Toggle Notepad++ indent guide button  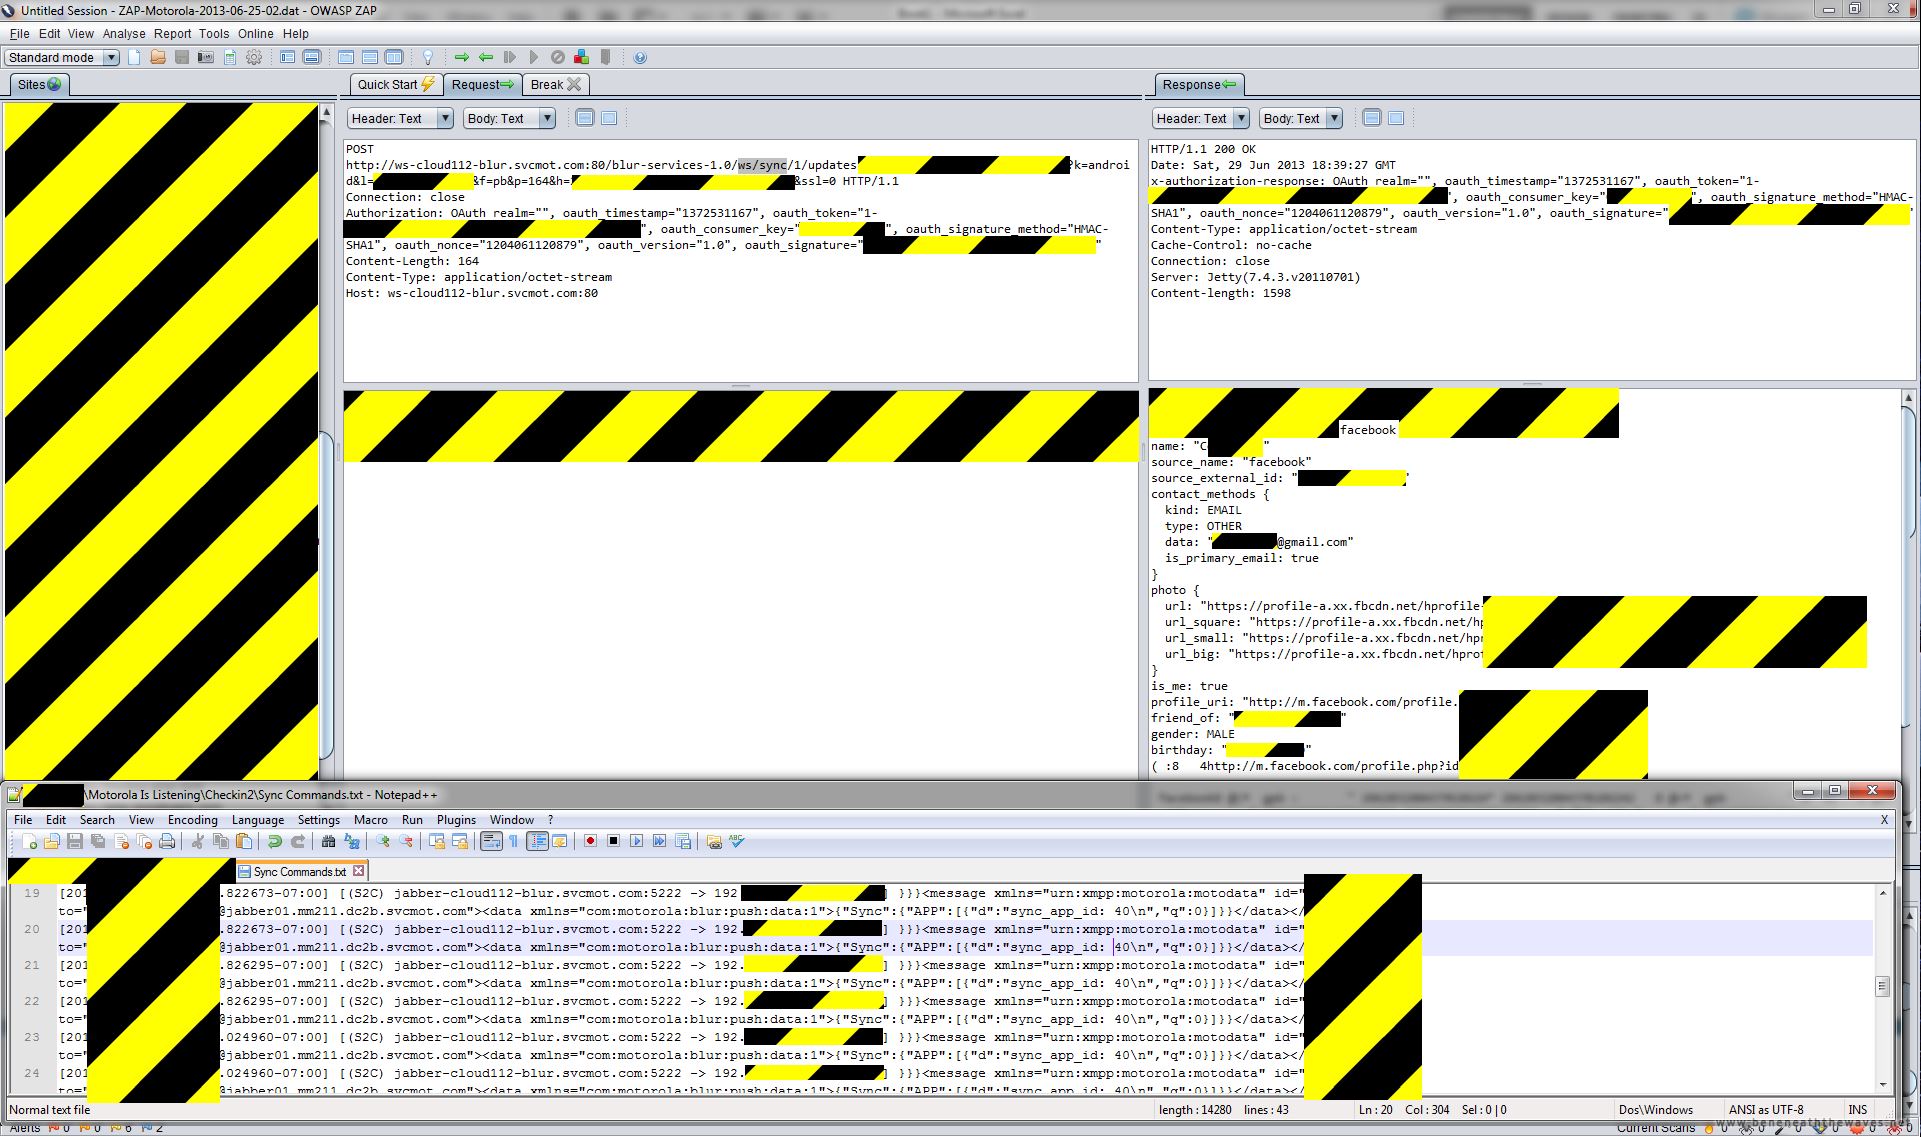click(537, 842)
